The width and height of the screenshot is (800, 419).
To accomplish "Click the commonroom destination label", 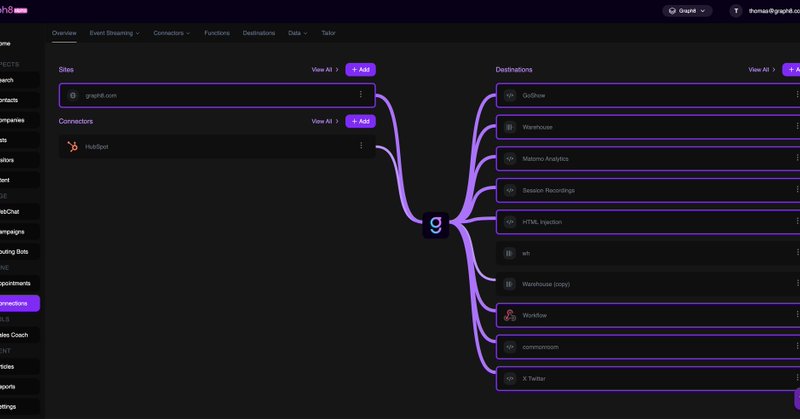I will (x=540, y=347).
